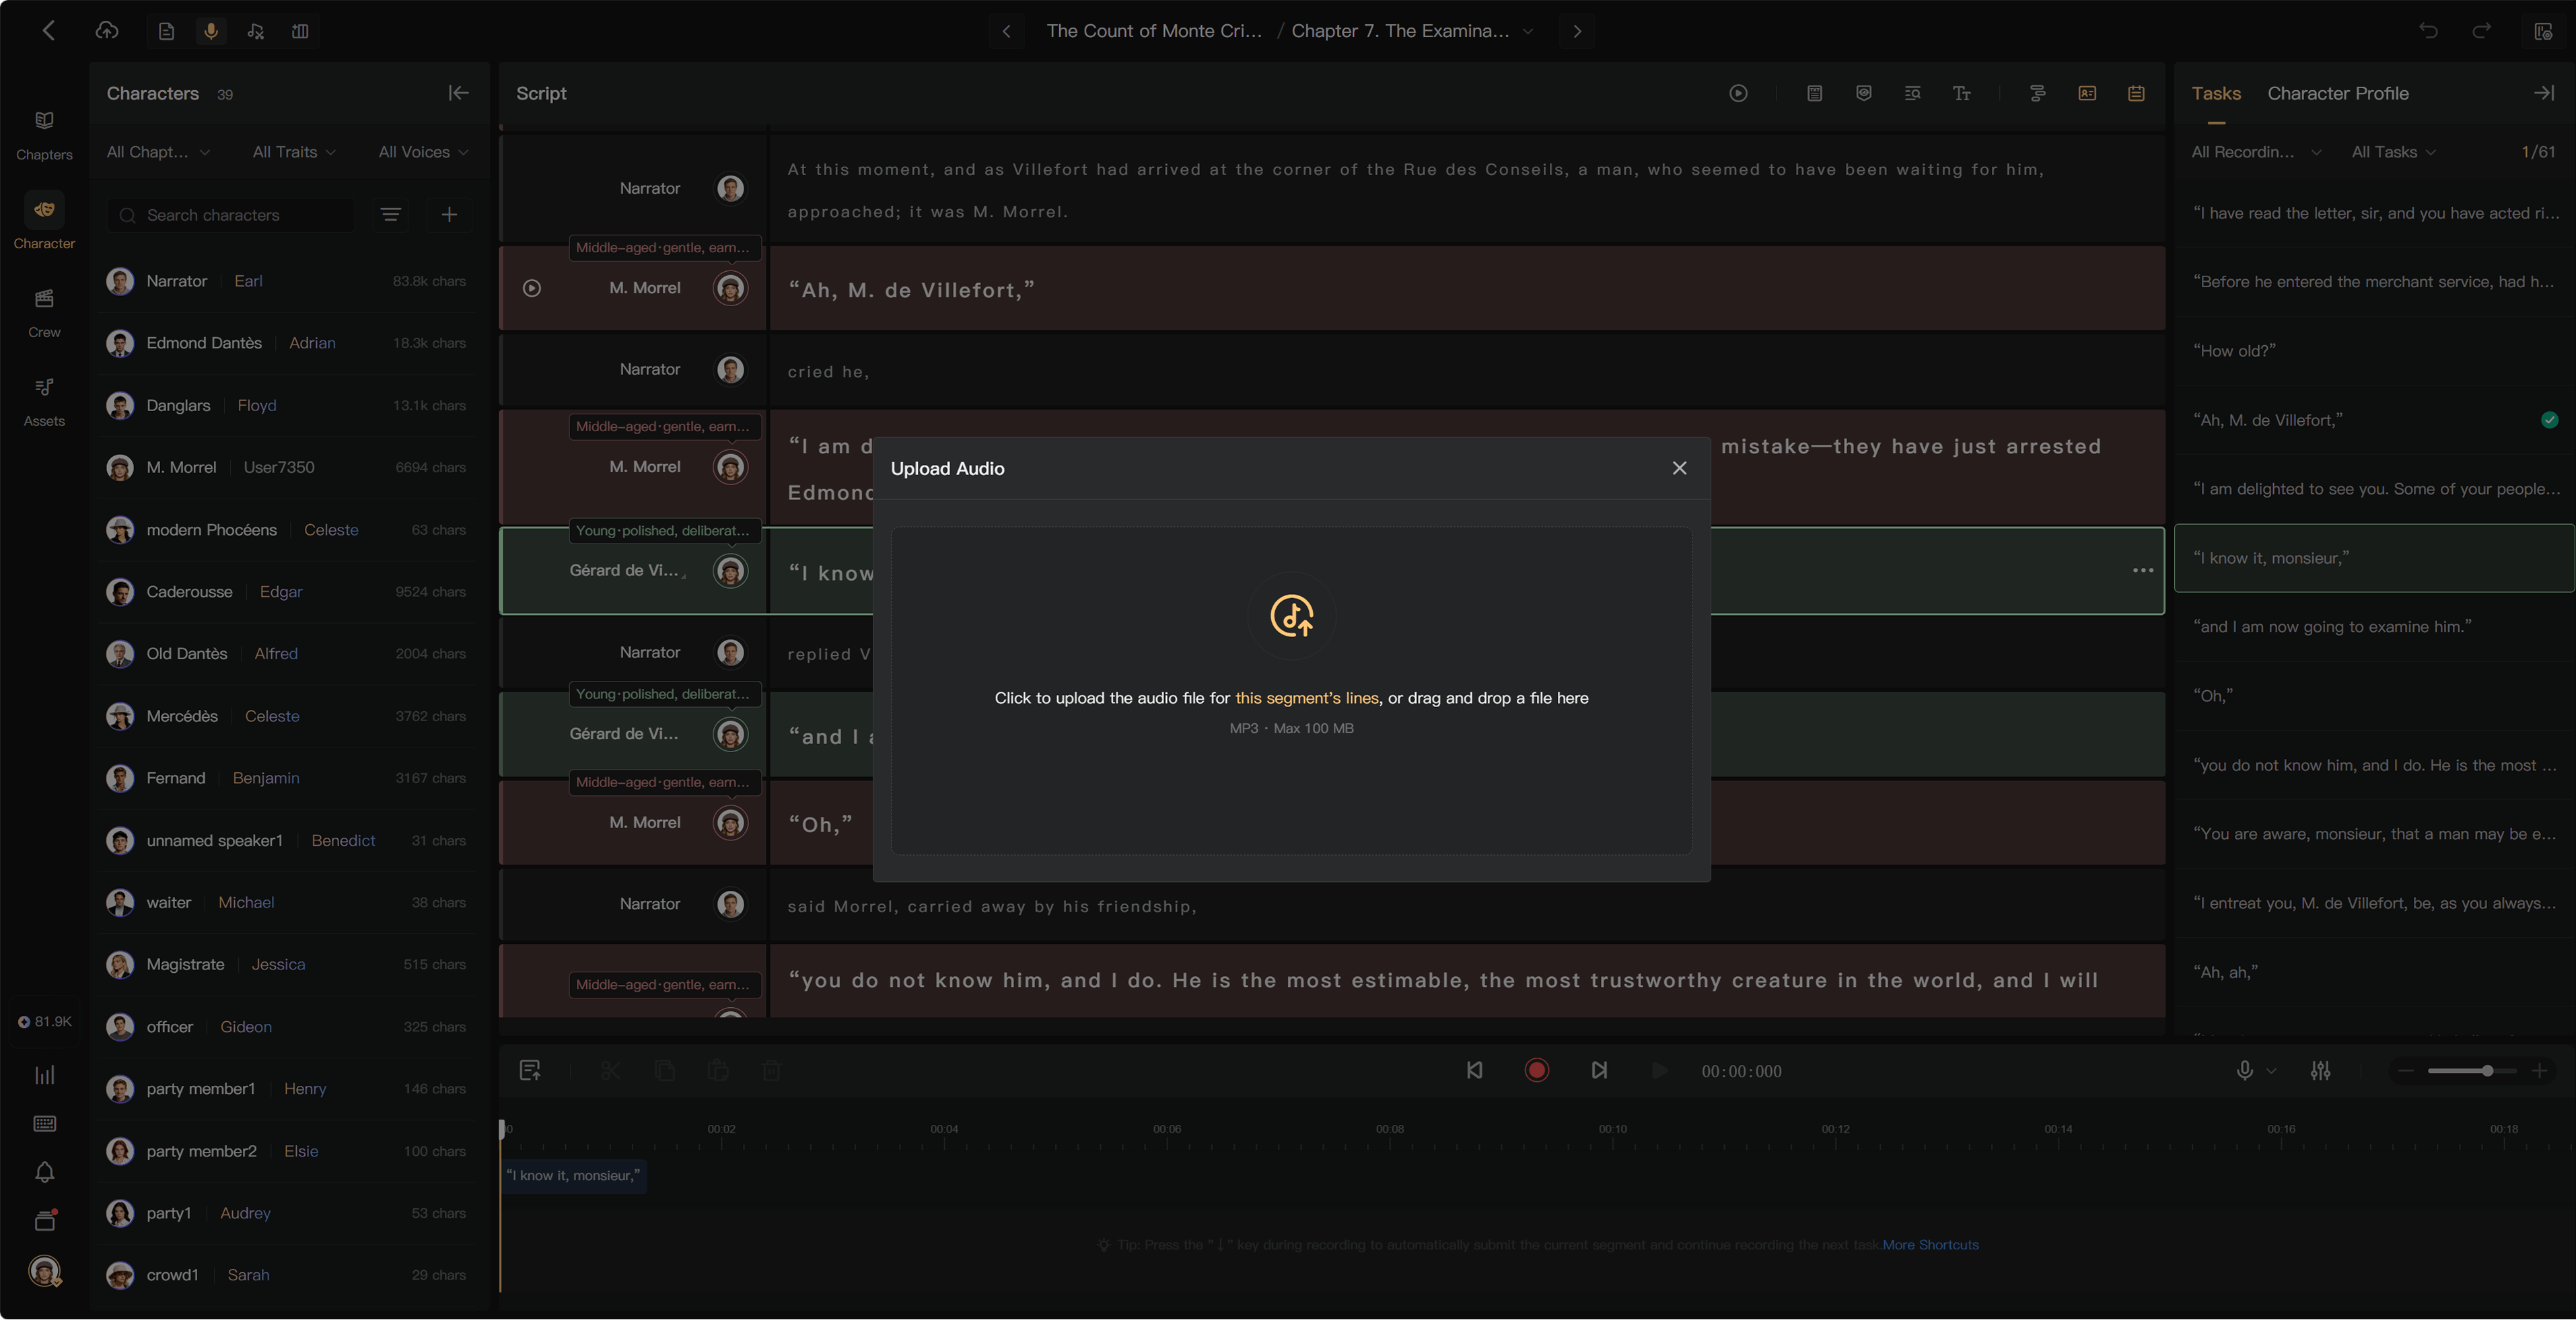This screenshot has height=1320, width=2576.
Task: Zoom in the timeline with plus
Action: (2538, 1070)
